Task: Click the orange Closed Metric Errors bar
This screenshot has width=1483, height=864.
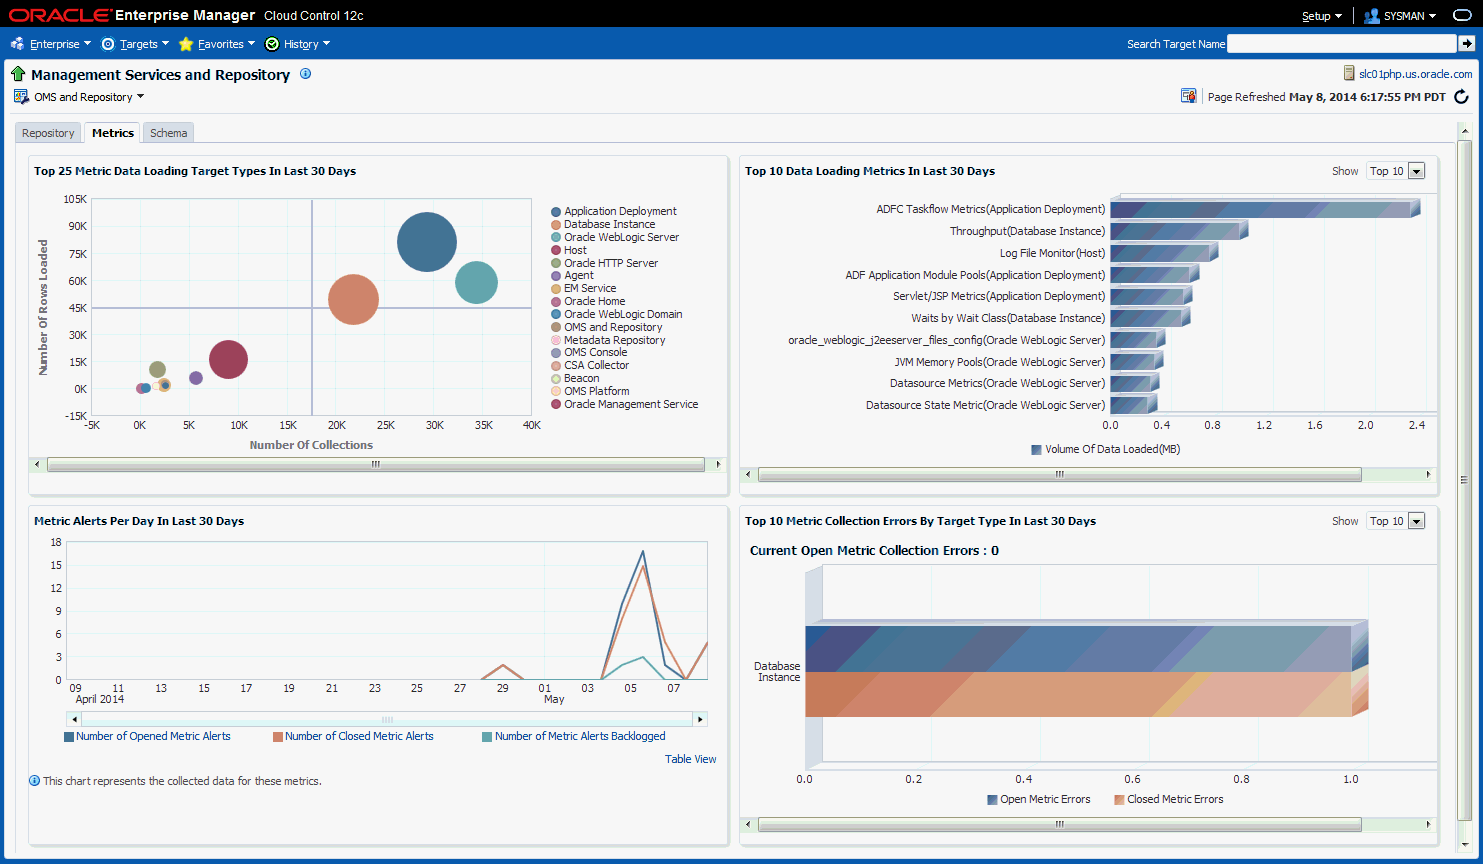Action: pyautogui.click(x=1078, y=694)
